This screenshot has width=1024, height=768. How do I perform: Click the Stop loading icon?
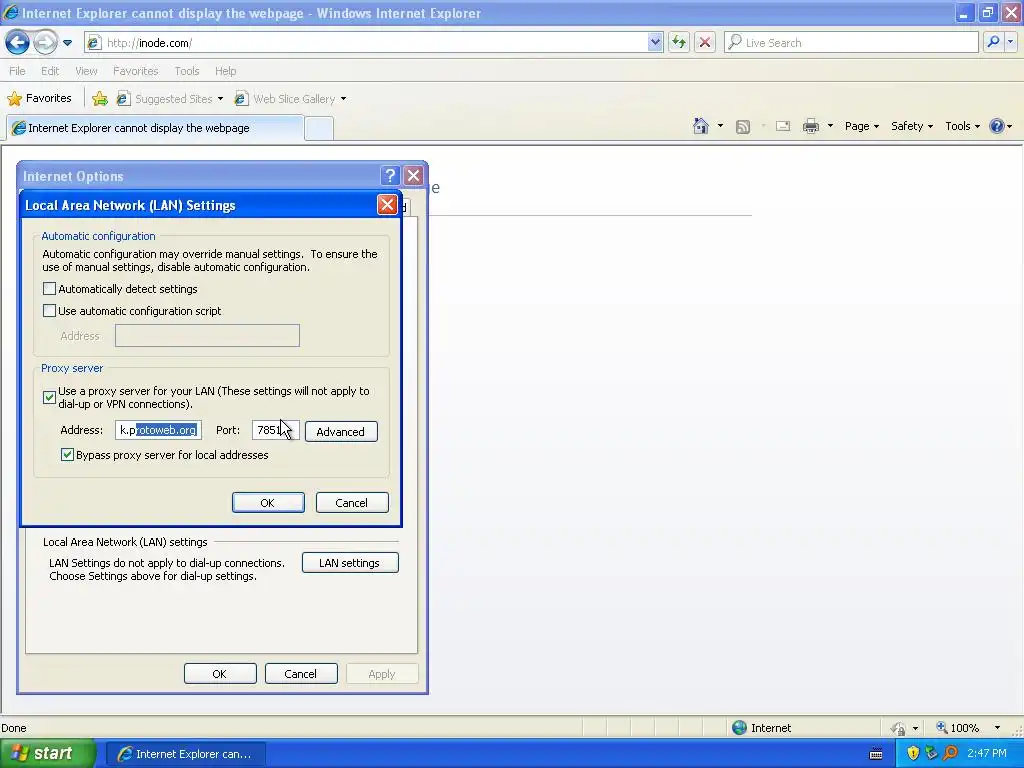(705, 43)
